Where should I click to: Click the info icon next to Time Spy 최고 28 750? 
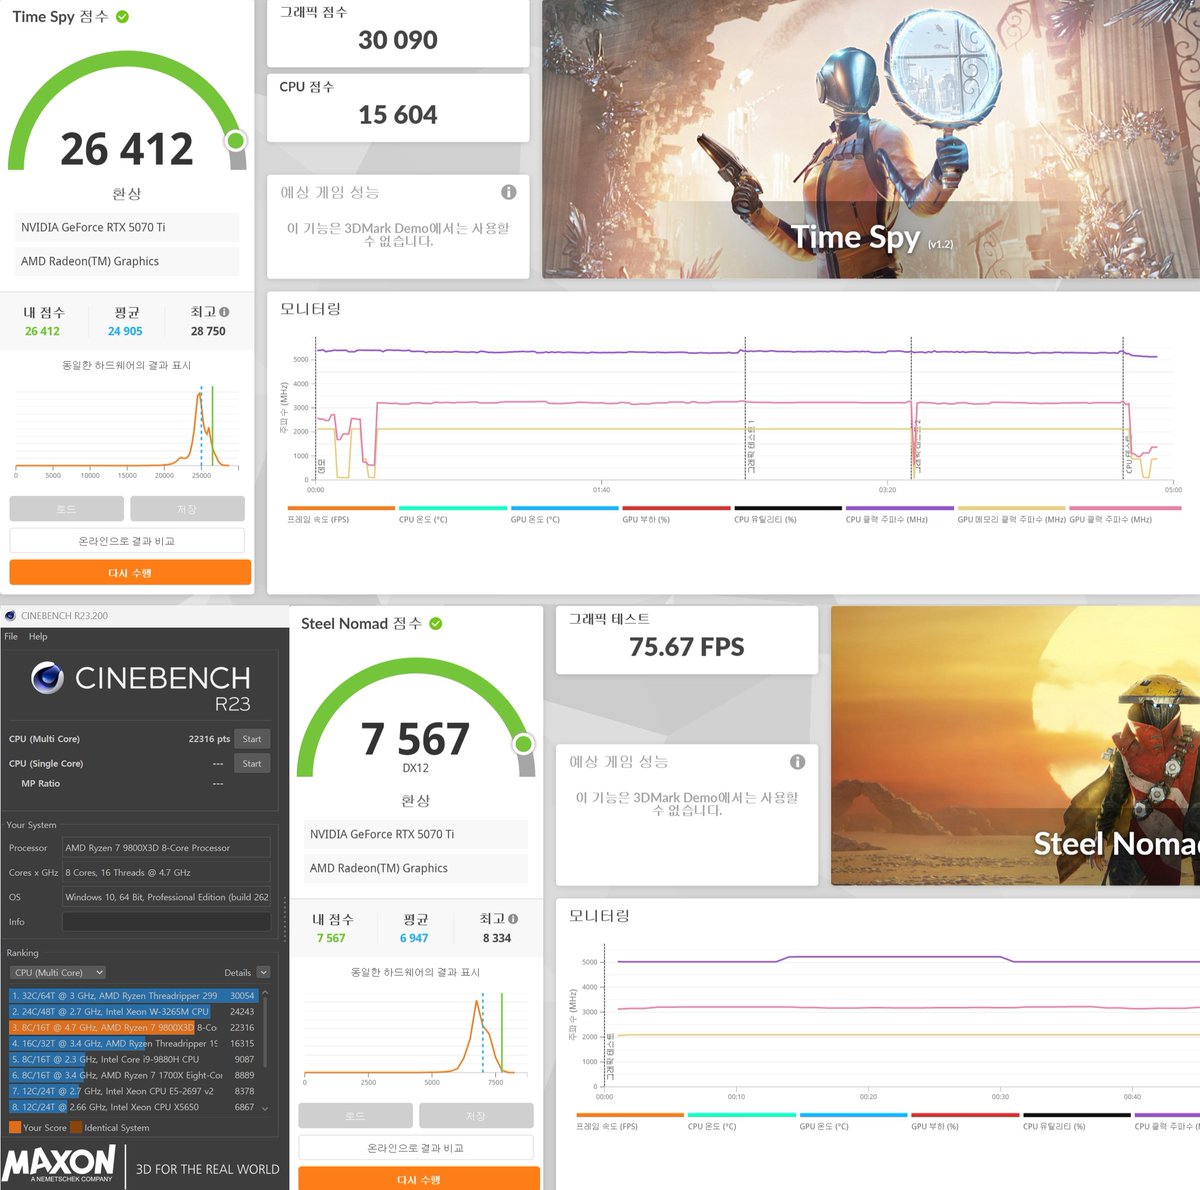pyautogui.click(x=224, y=312)
